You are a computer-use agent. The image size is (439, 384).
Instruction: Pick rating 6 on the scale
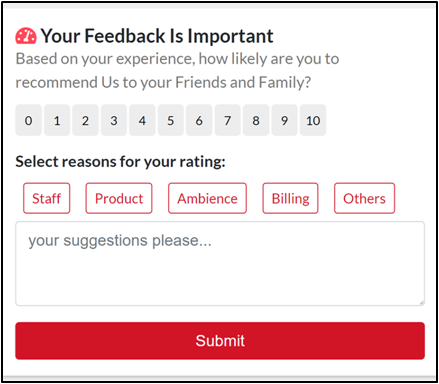(x=199, y=120)
